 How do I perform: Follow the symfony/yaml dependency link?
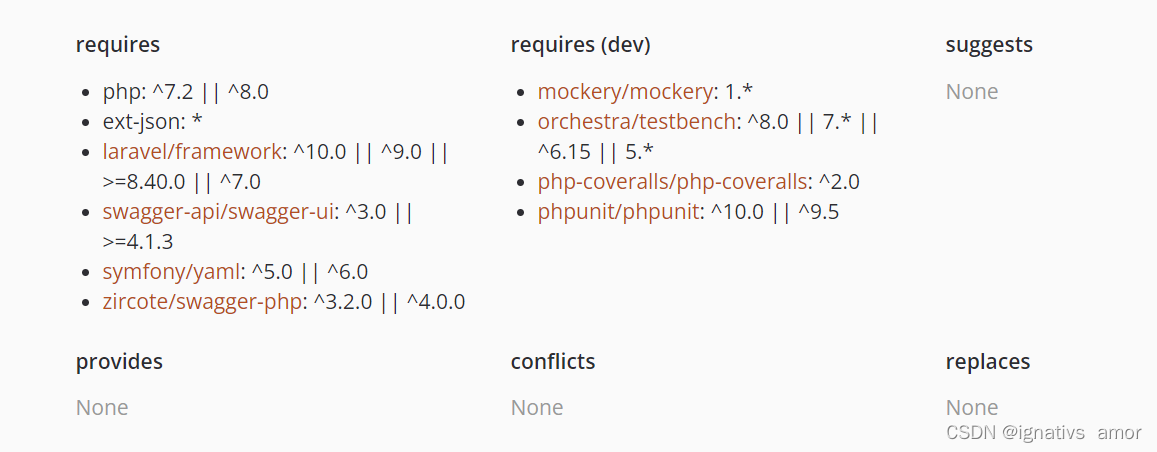[x=171, y=272]
